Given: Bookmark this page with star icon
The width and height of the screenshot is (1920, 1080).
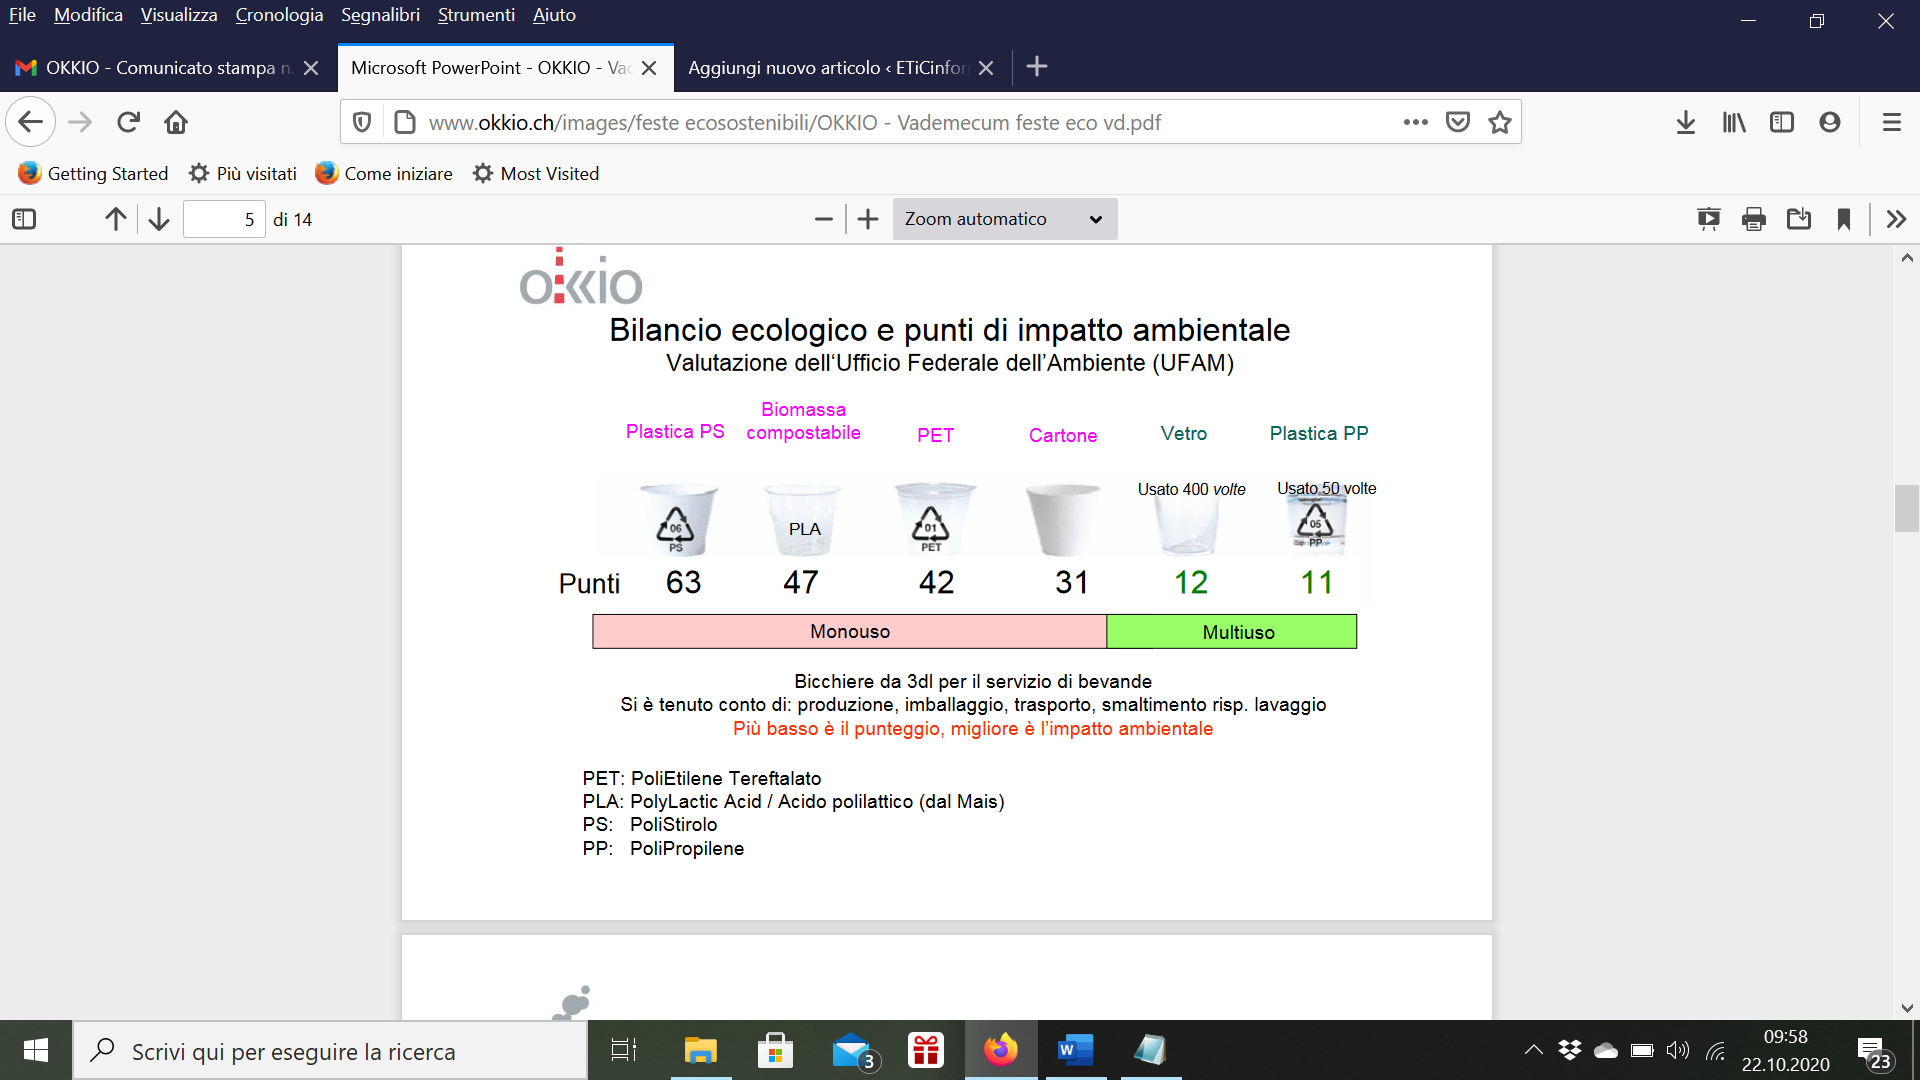Looking at the screenshot, I should tap(1500, 122).
